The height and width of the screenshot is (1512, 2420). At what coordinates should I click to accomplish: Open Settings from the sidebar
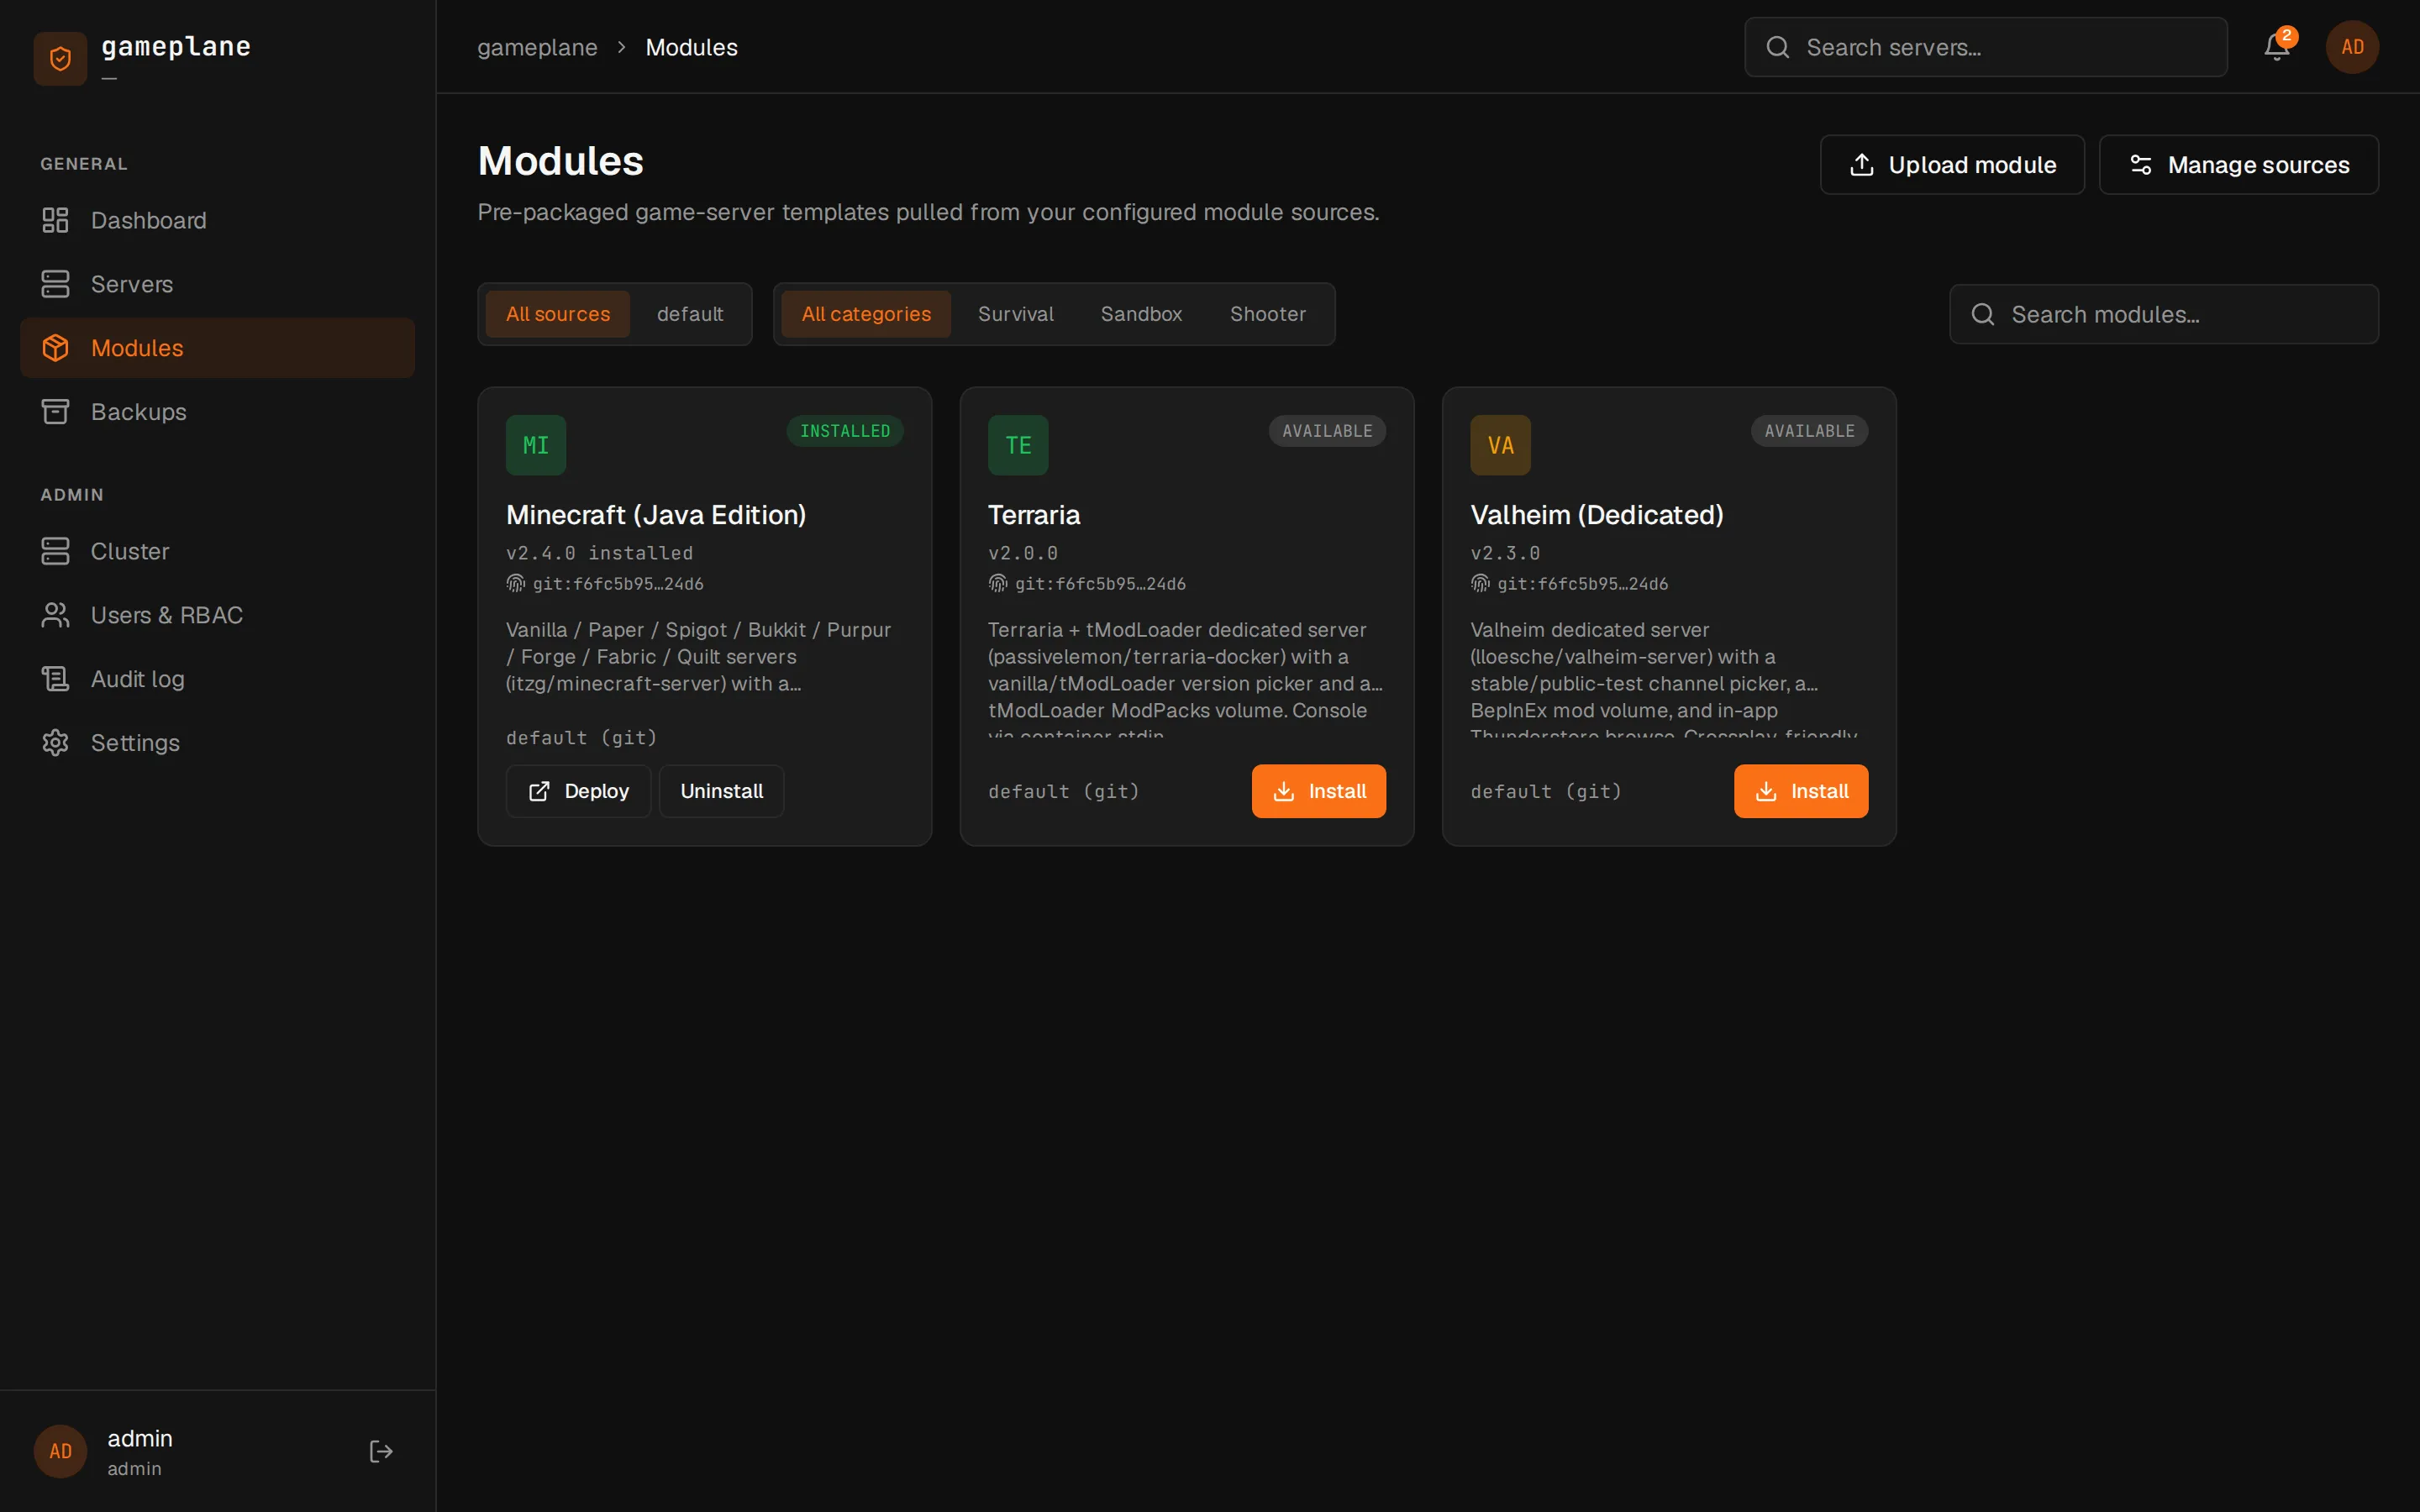coord(217,743)
